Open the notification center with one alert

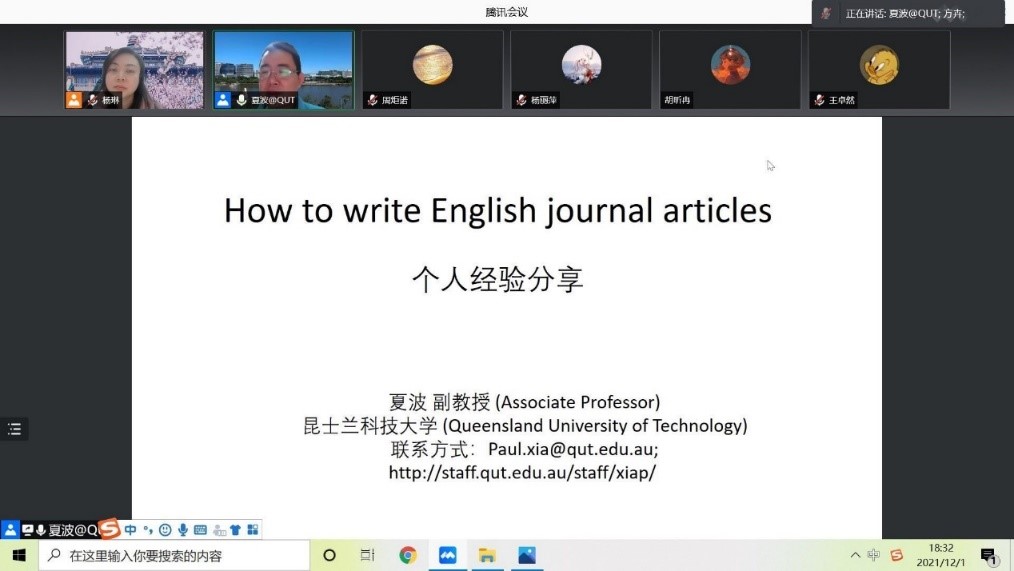[x=989, y=556]
